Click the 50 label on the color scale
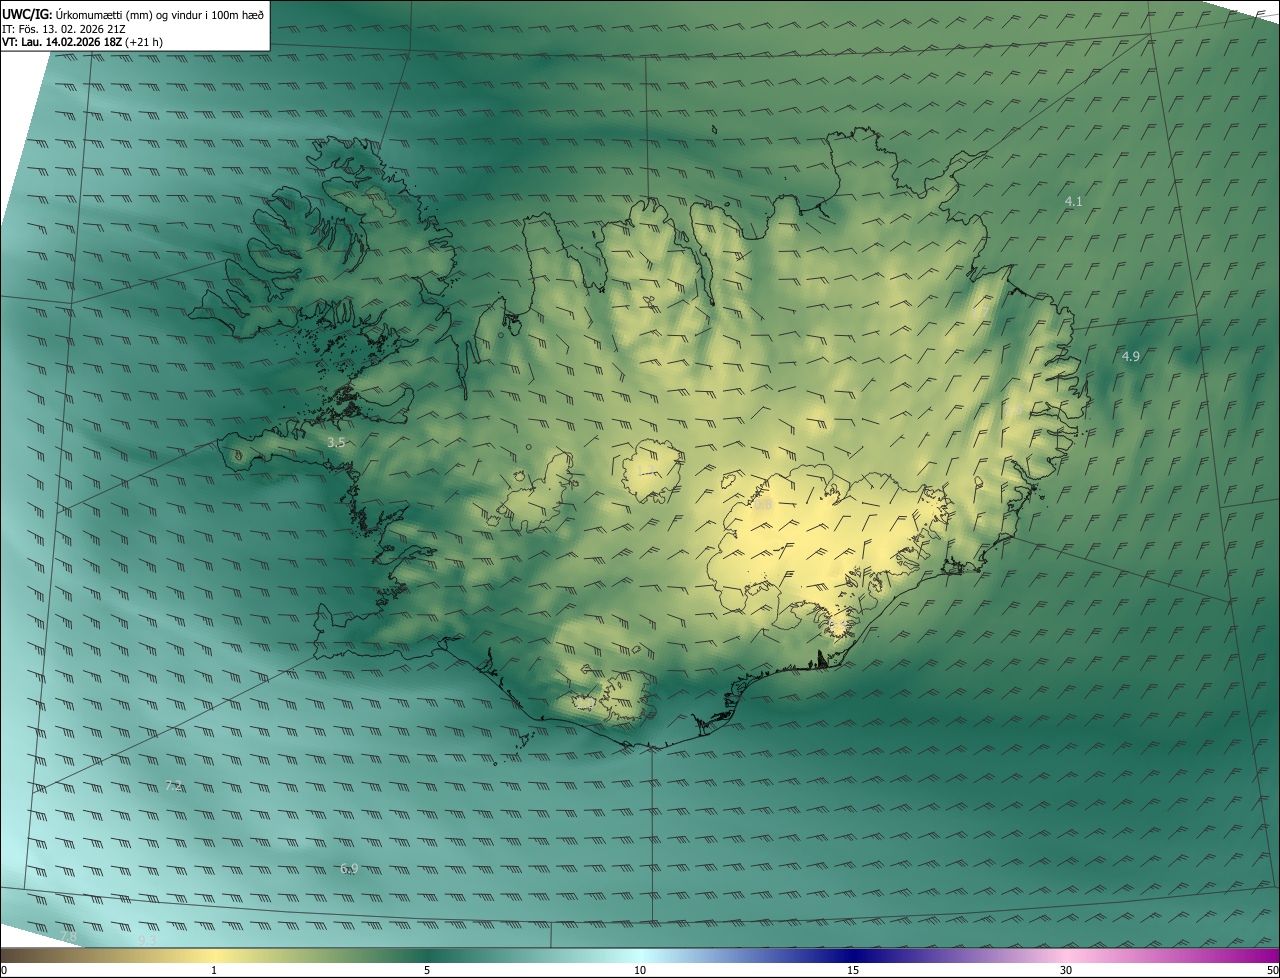This screenshot has width=1280, height=978. (1272, 971)
